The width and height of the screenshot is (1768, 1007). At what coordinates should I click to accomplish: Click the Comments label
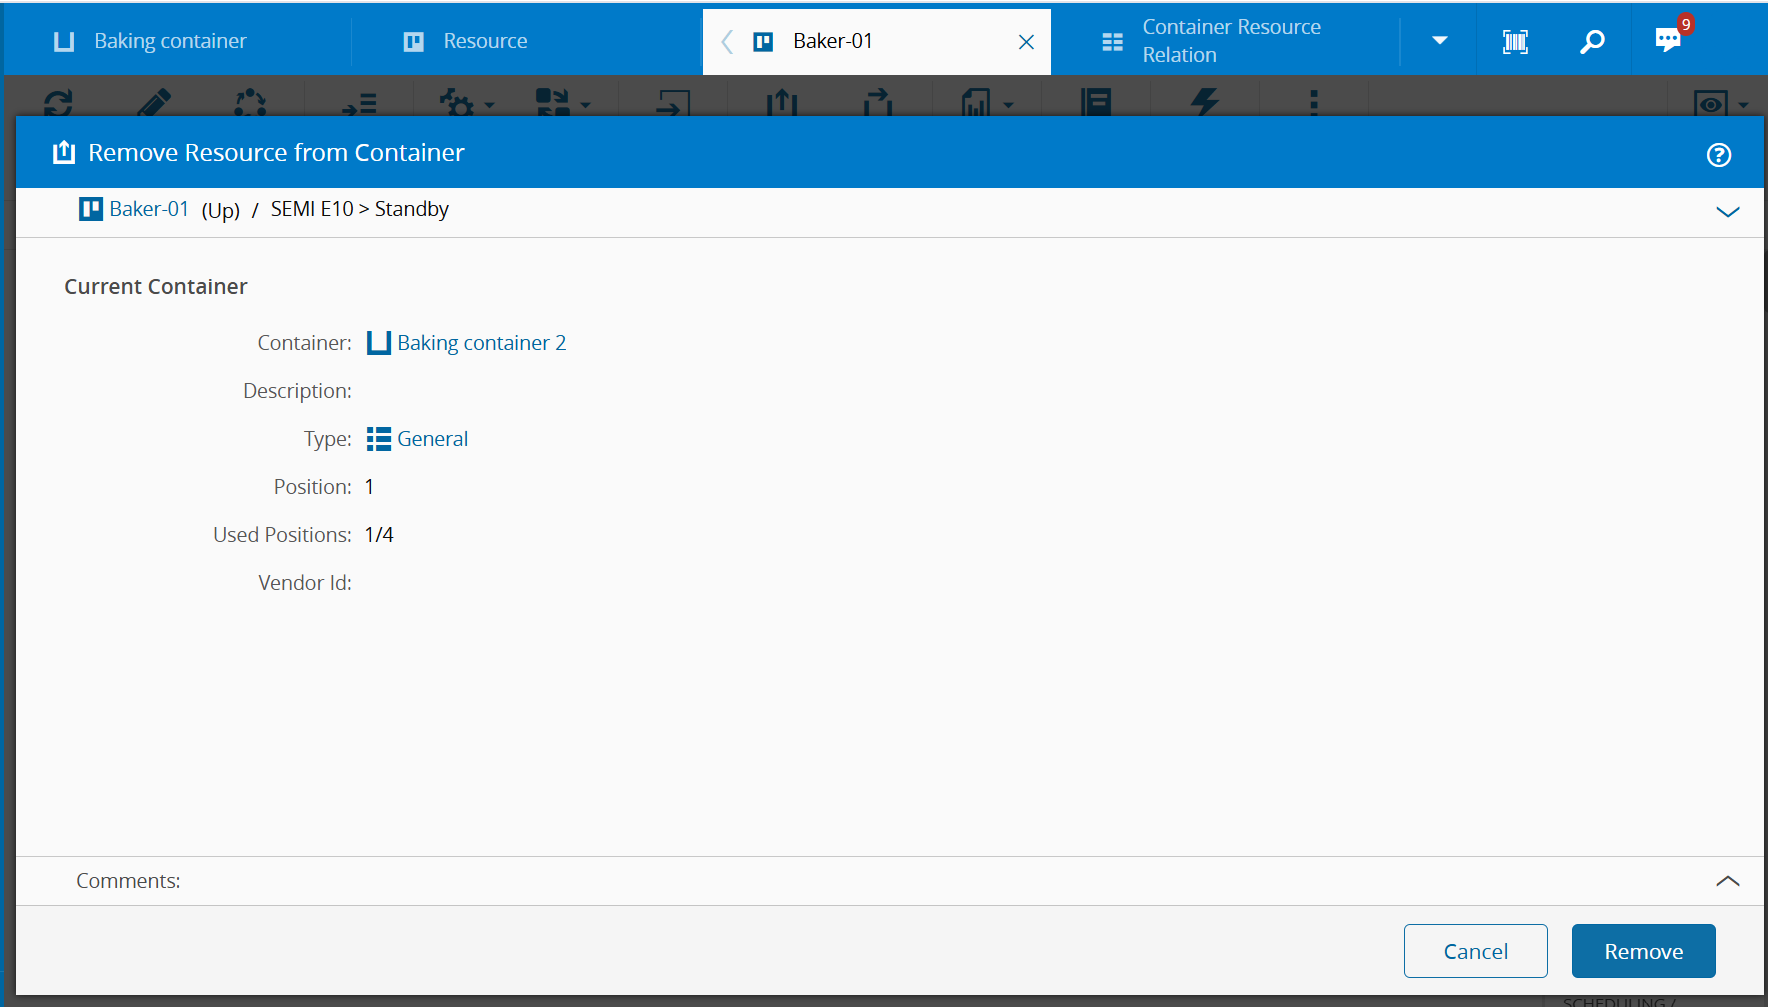click(128, 881)
